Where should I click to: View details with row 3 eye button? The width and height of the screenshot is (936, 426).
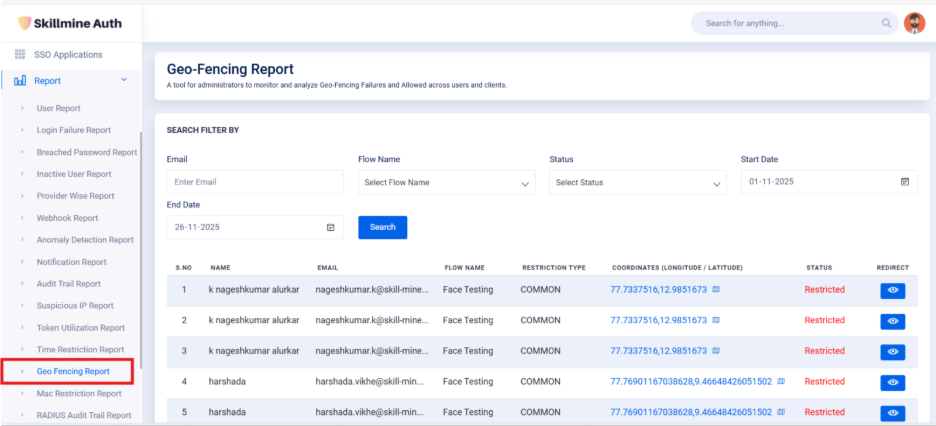tap(892, 352)
